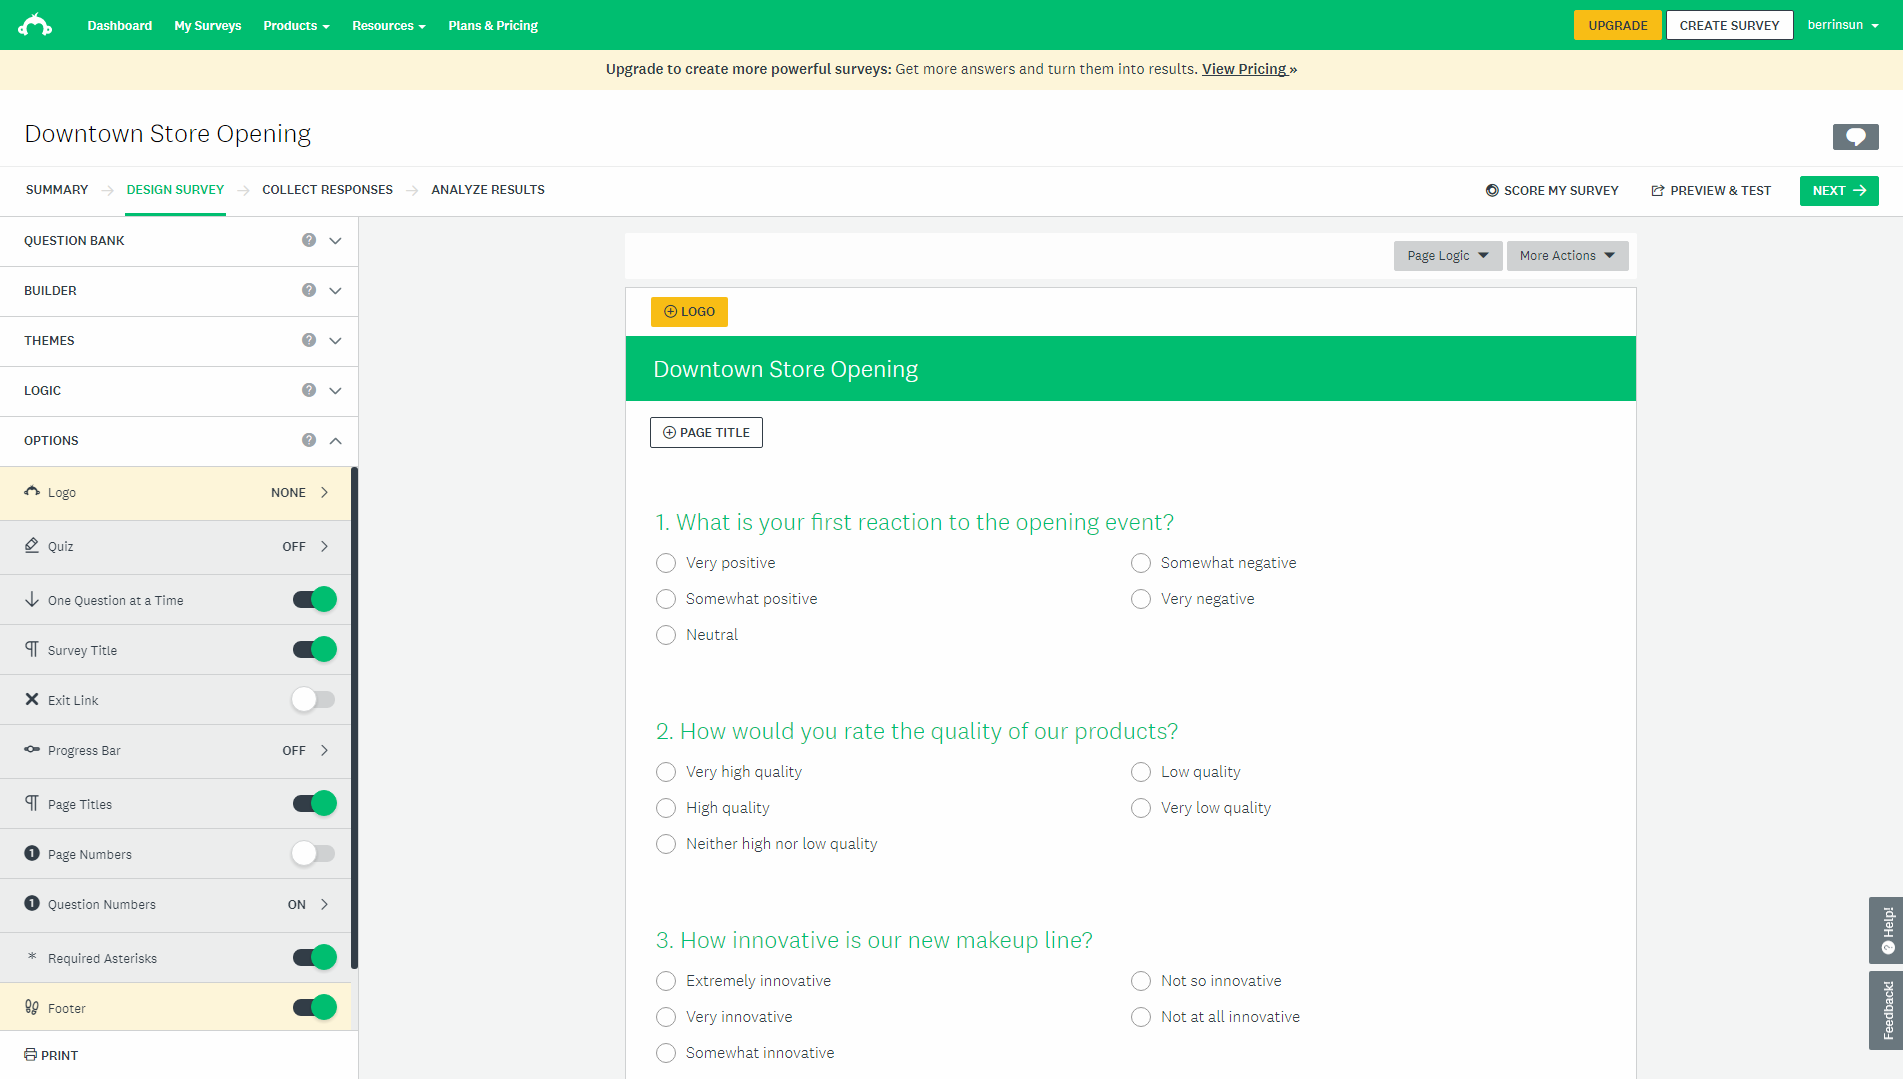This screenshot has width=1903, height=1079.
Task: Switch to the Analyze Results tab
Action: [488, 190]
